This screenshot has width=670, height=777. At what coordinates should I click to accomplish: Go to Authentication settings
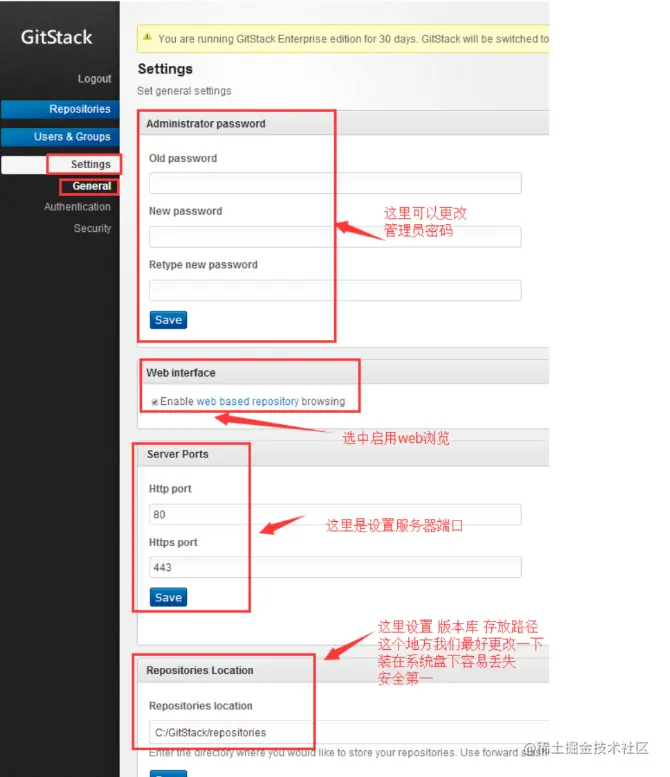pyautogui.click(x=77, y=207)
